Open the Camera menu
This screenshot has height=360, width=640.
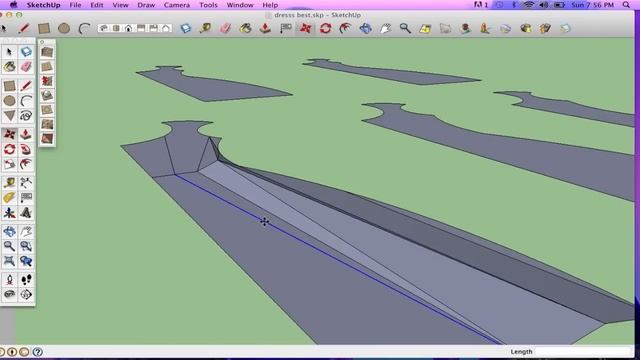(x=177, y=5)
